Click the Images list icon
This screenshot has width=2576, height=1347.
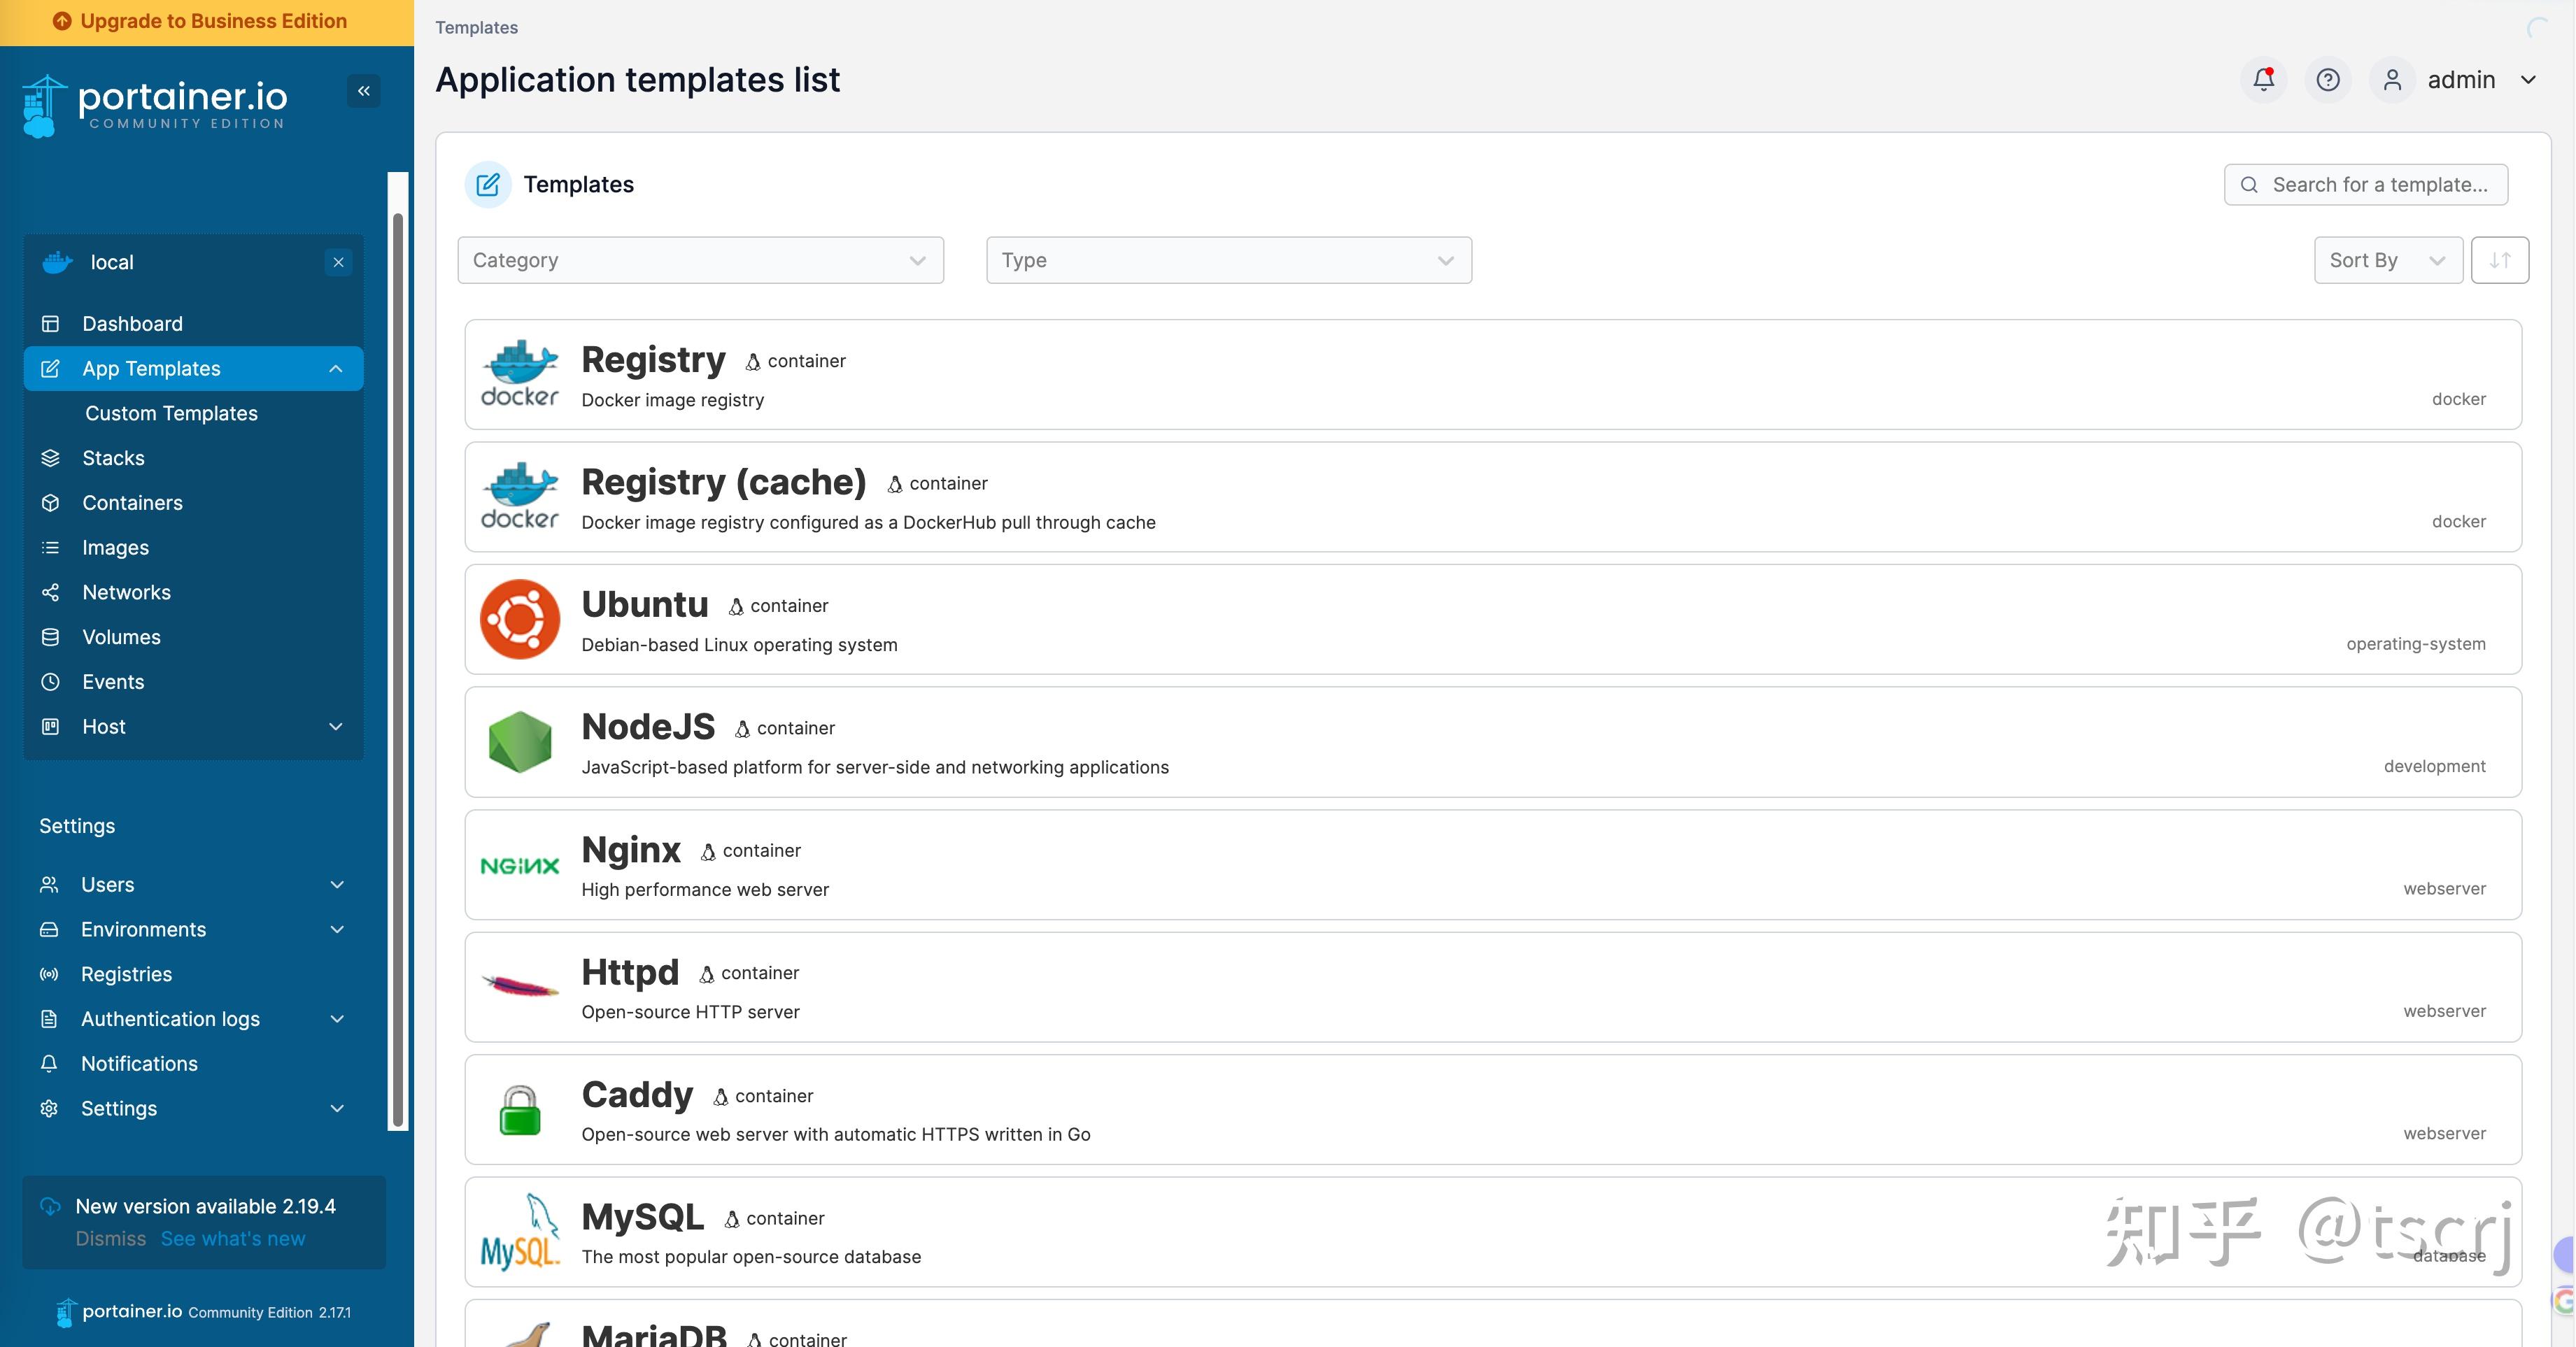click(50, 548)
